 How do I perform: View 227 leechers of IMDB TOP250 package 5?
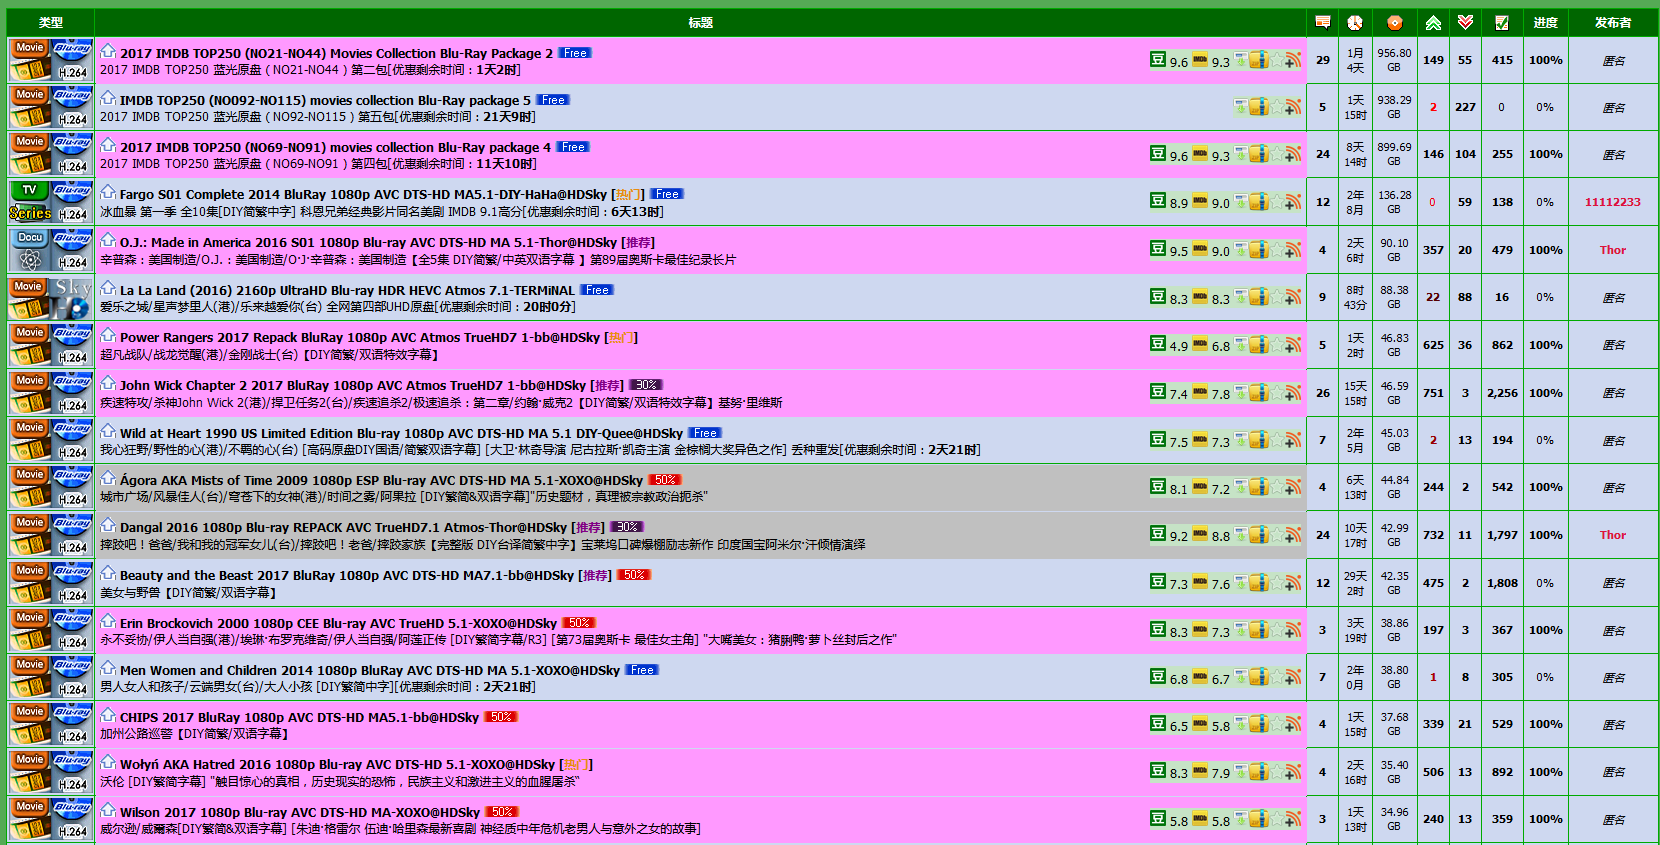click(1465, 107)
